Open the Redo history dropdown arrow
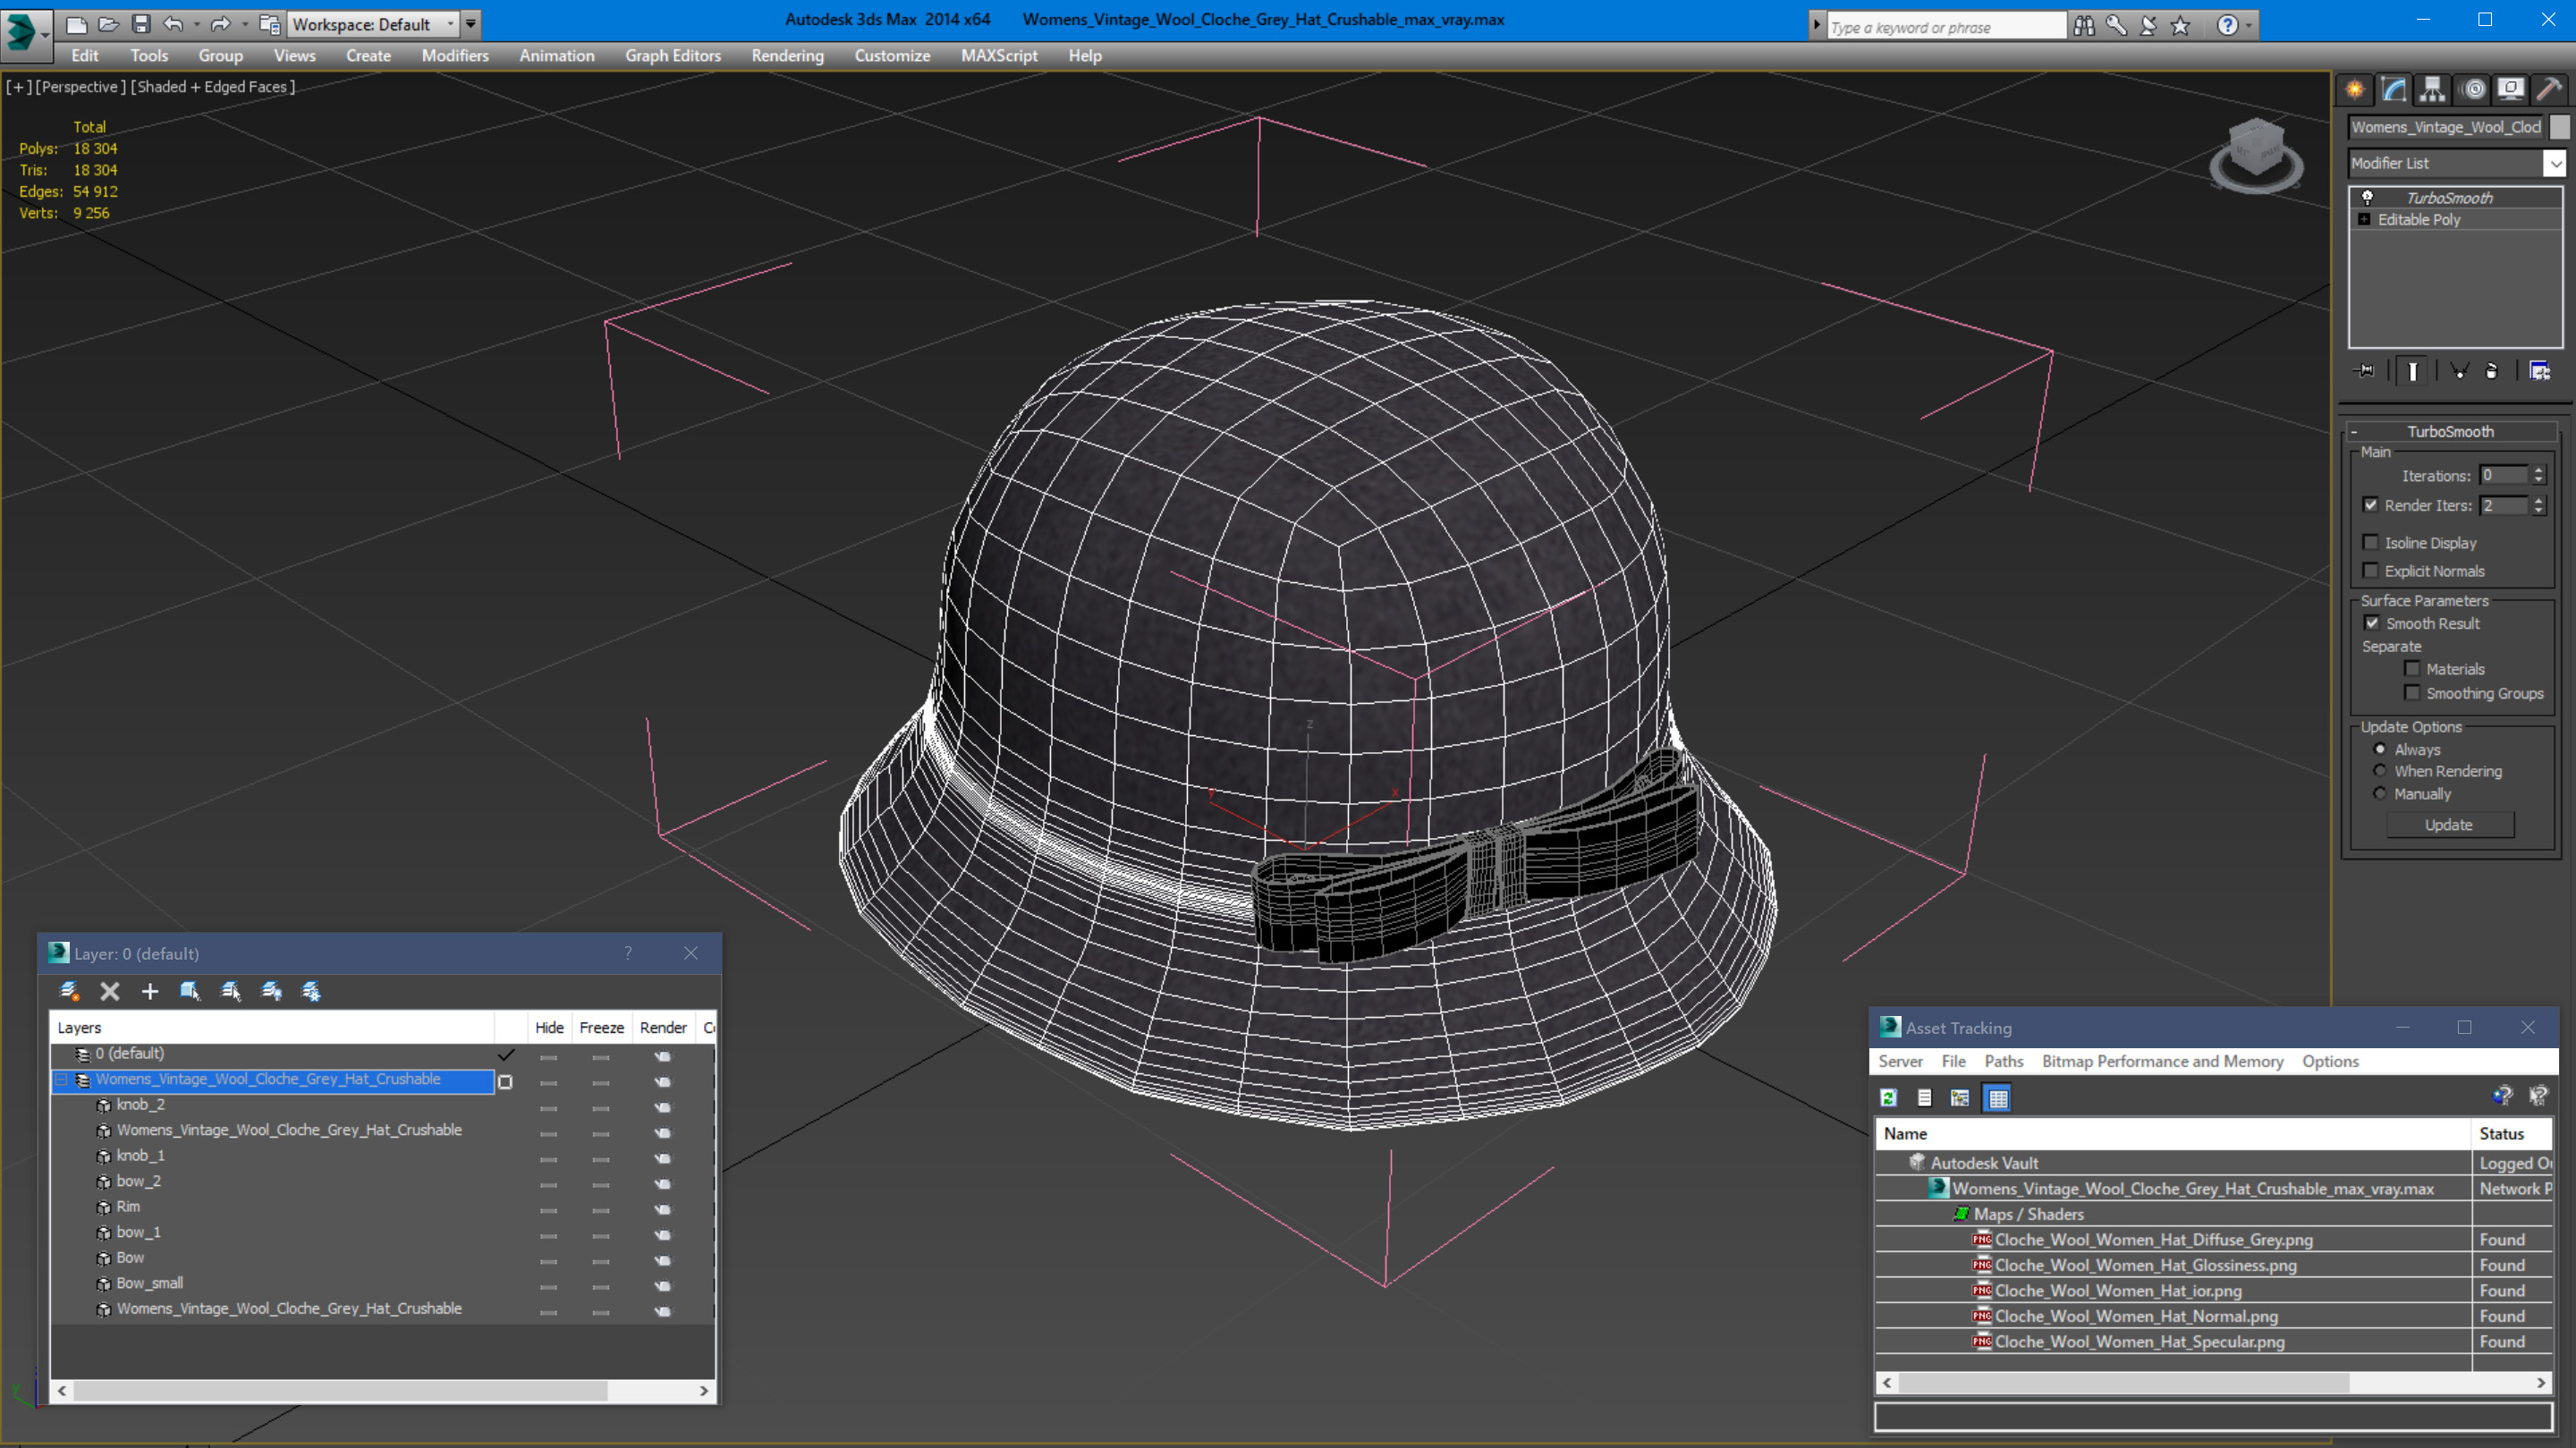Image resolution: width=2576 pixels, height=1448 pixels. [245, 24]
